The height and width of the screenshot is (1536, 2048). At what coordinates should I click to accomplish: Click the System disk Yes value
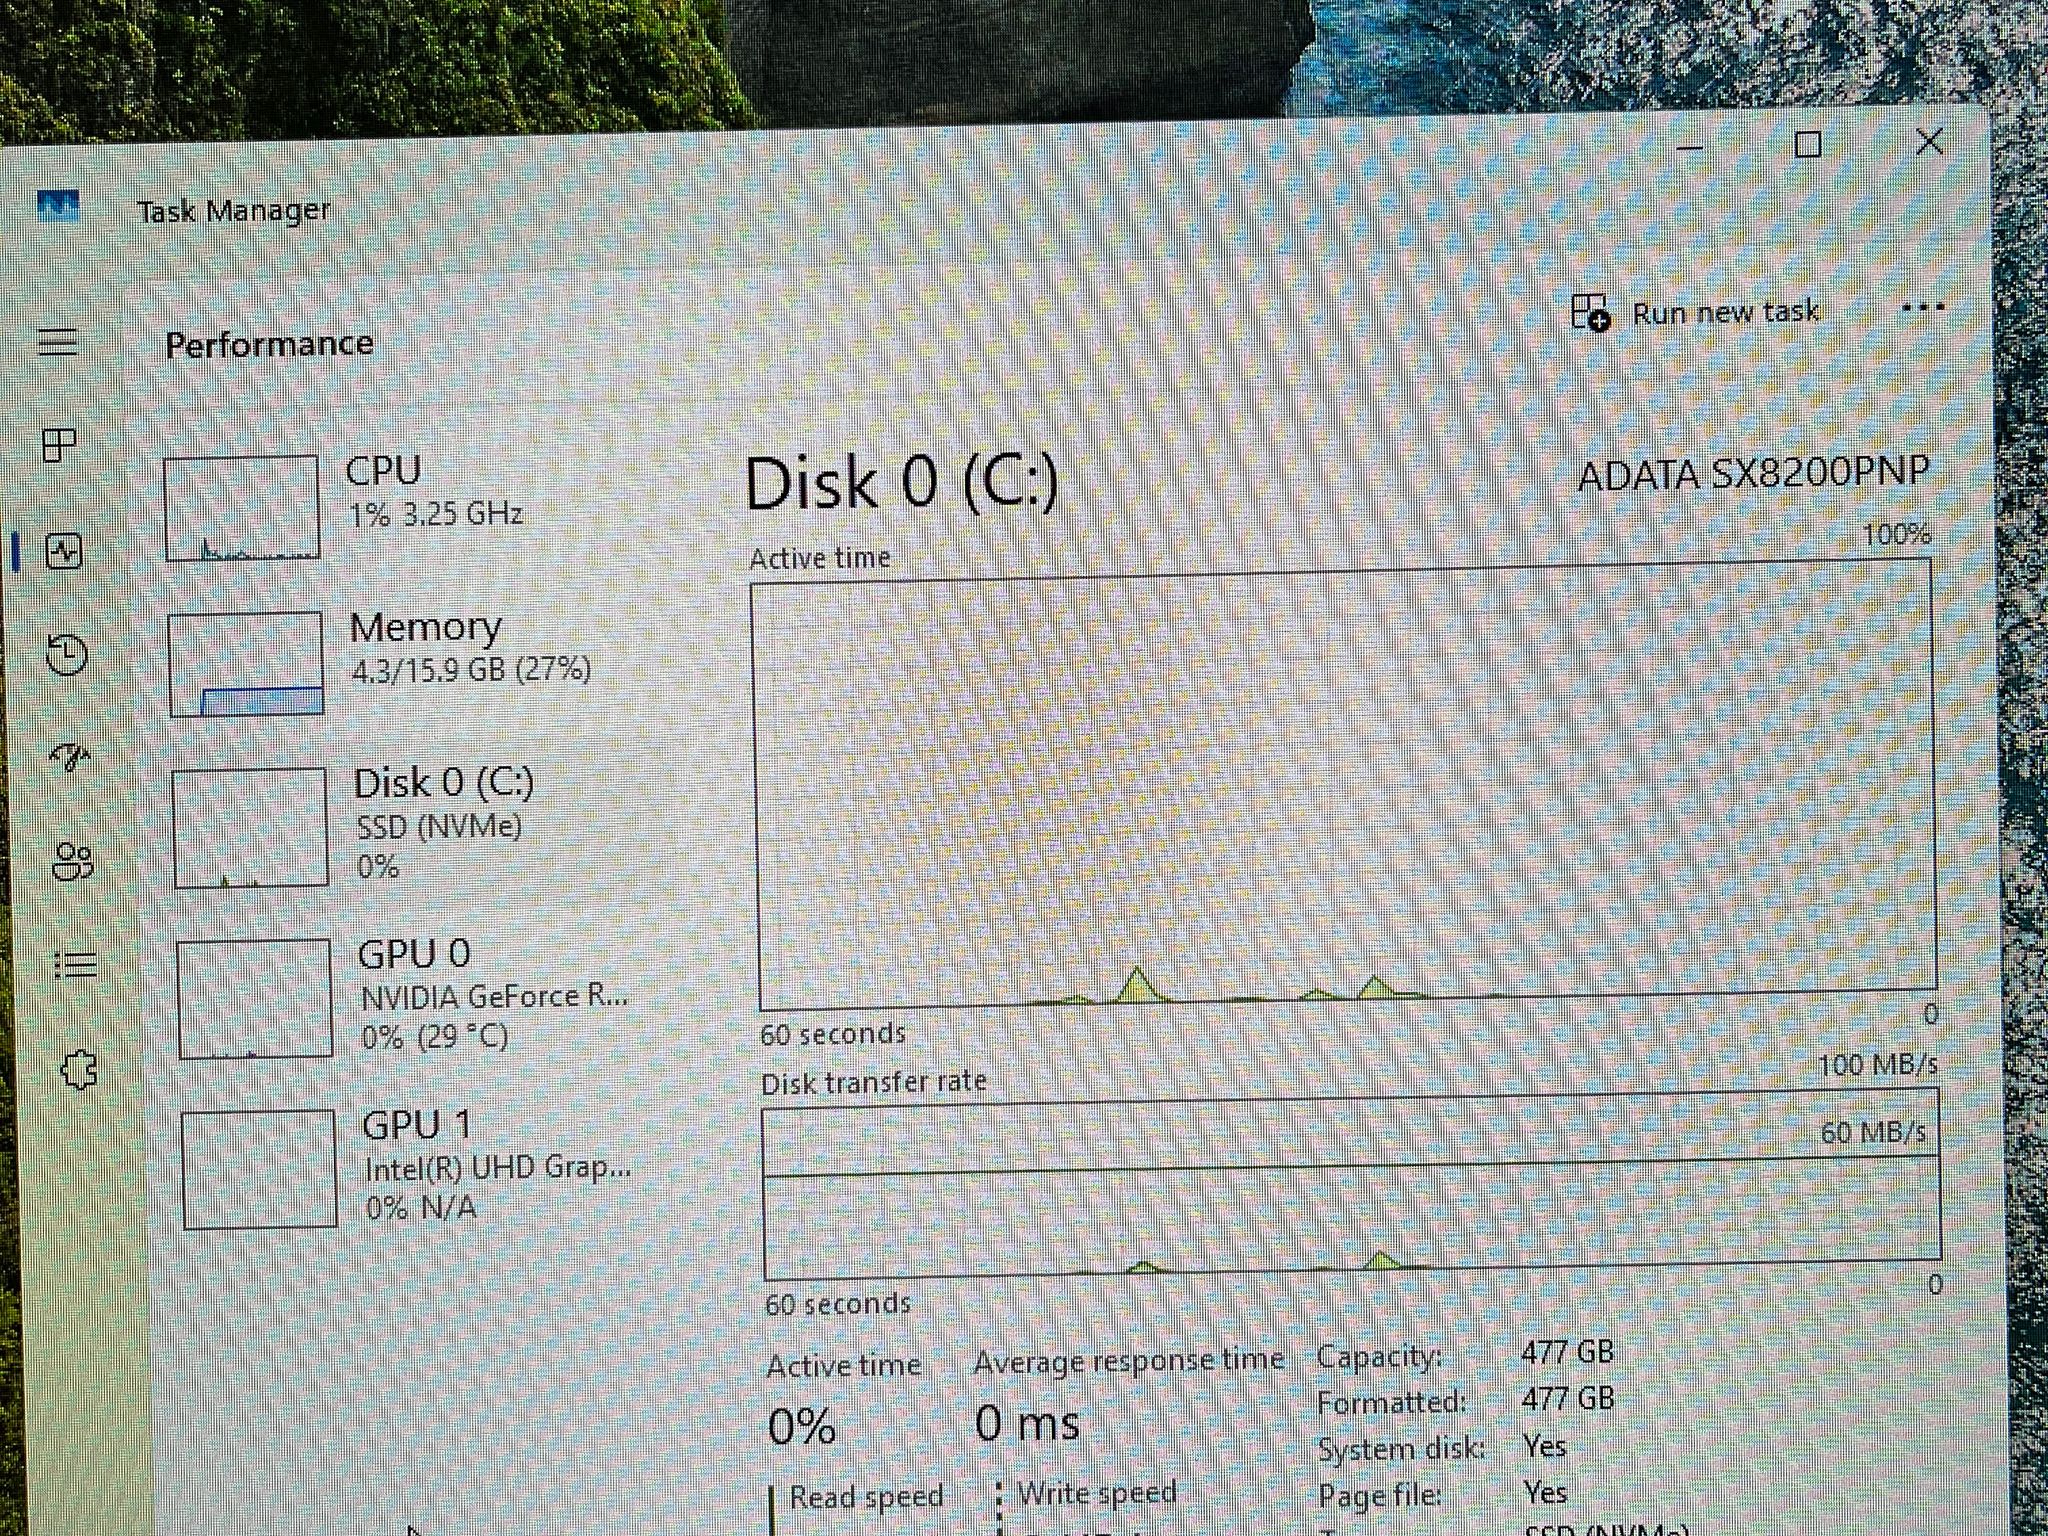tap(1545, 1445)
